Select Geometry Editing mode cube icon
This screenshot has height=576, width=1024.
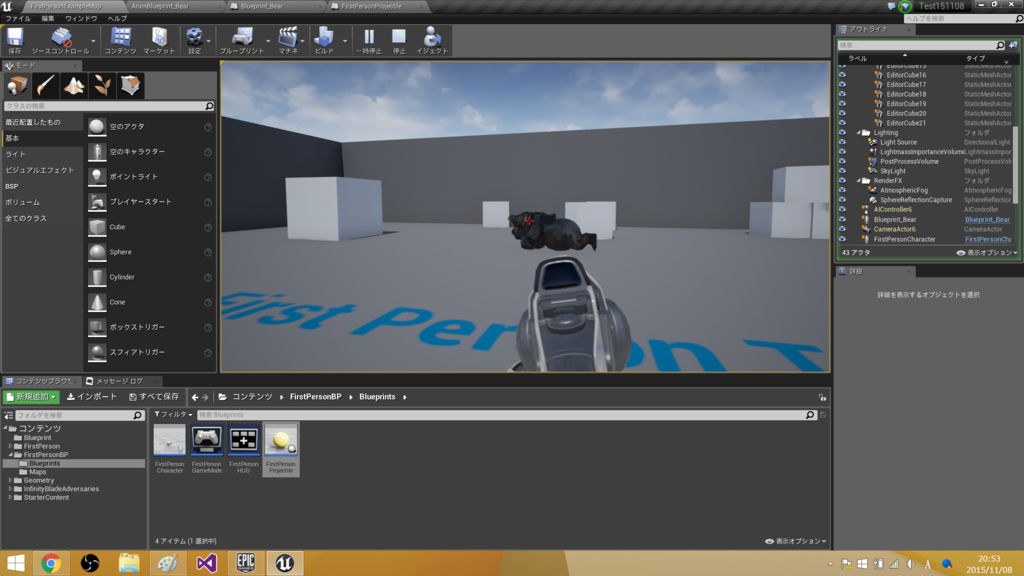[131, 85]
